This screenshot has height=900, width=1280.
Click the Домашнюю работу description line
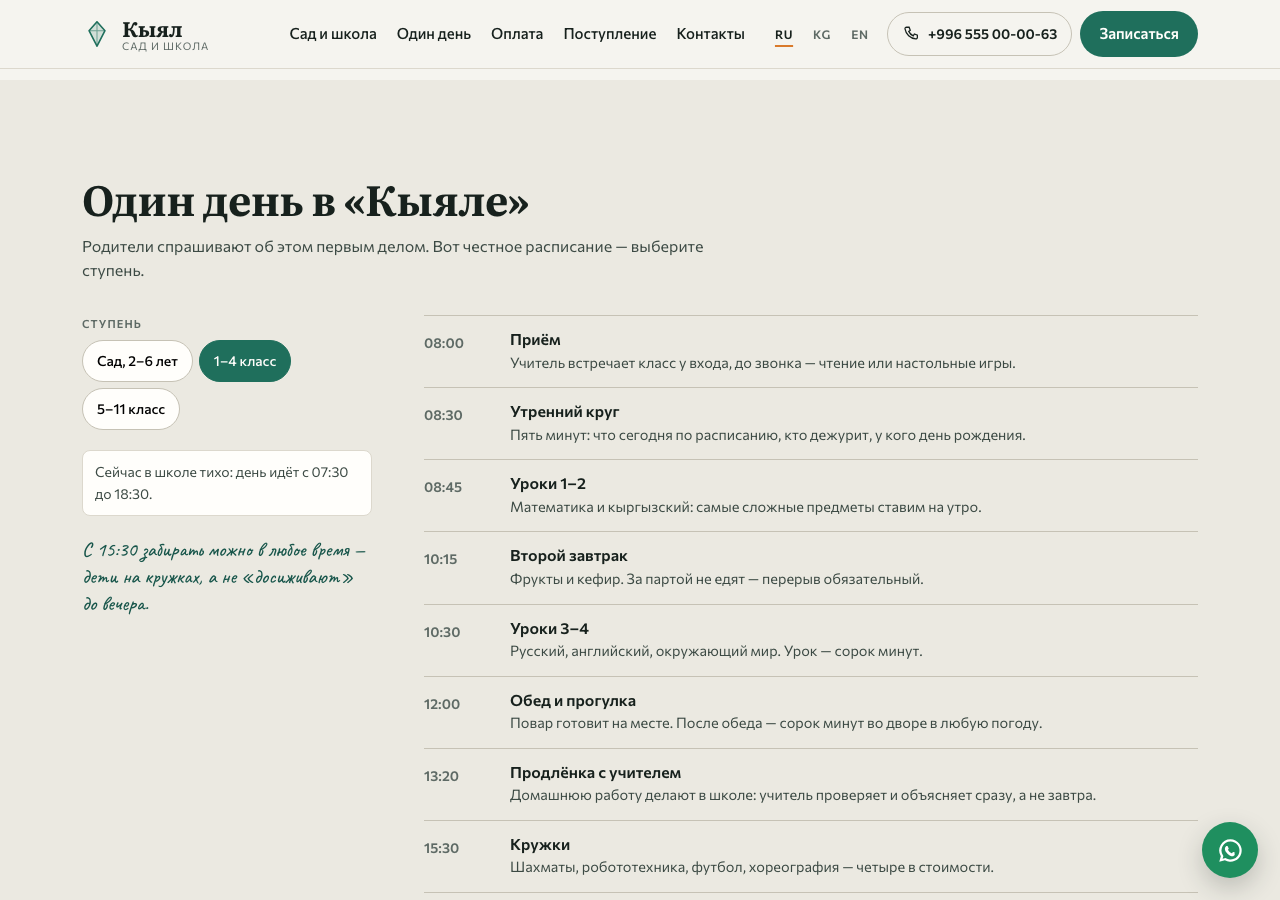pos(803,795)
